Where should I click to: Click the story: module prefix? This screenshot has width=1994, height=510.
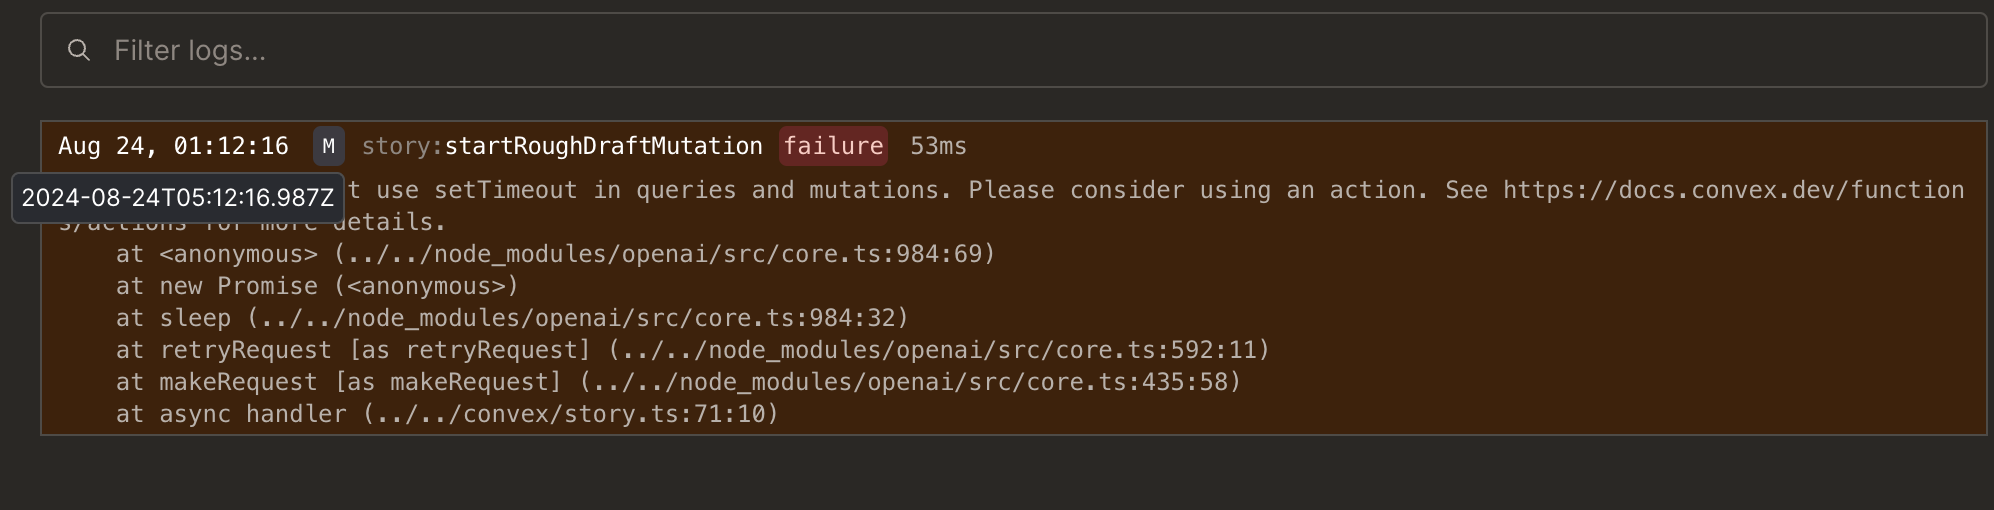tap(402, 146)
